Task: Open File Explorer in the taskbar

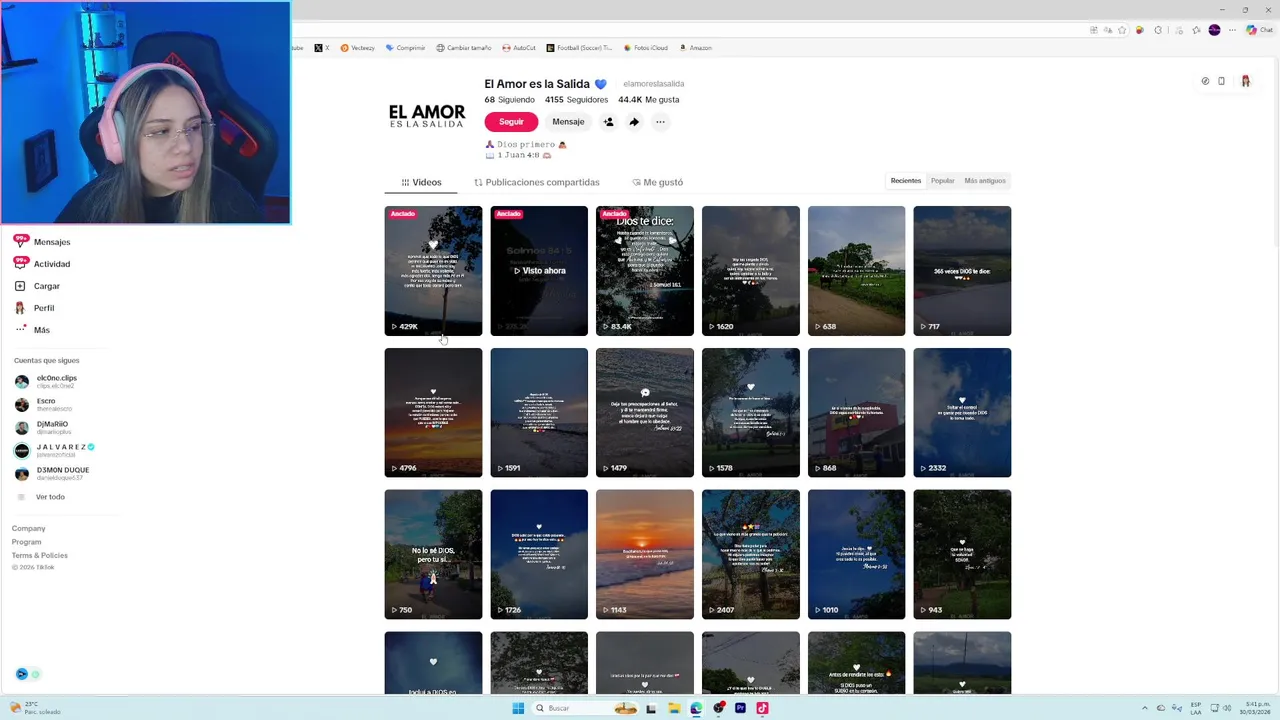Action: click(674, 708)
